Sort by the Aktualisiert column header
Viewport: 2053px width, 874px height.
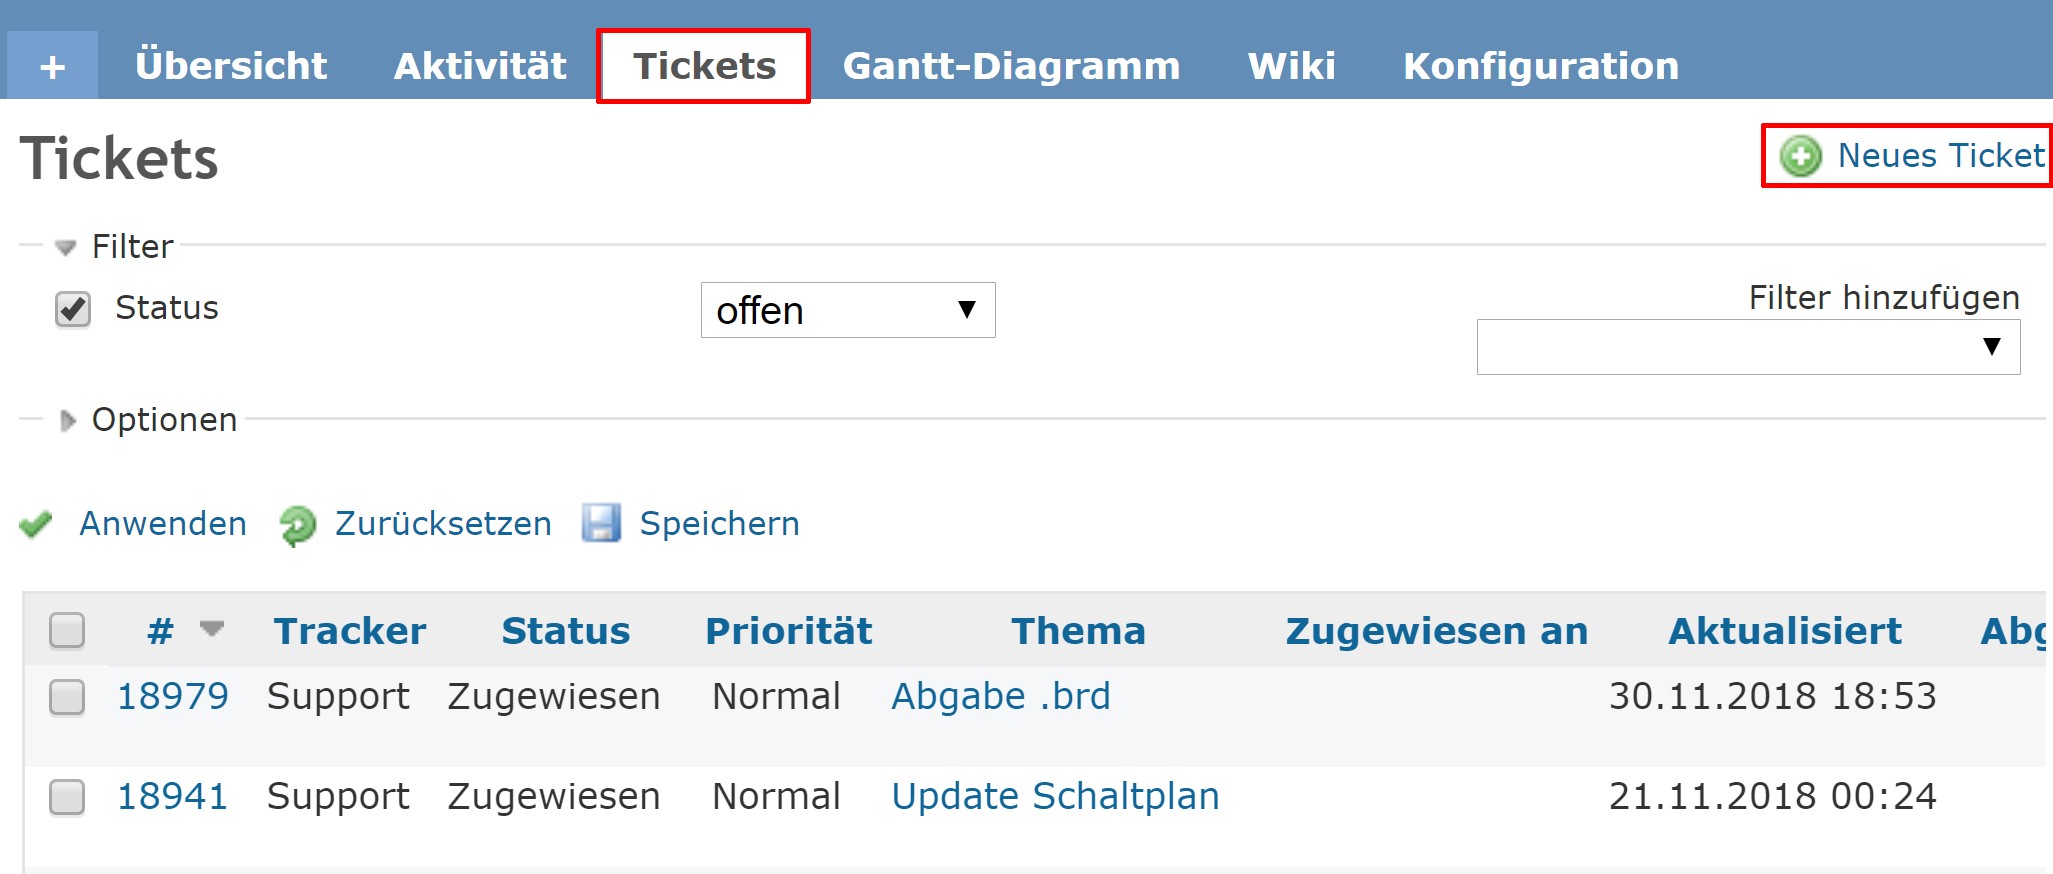point(1784,631)
